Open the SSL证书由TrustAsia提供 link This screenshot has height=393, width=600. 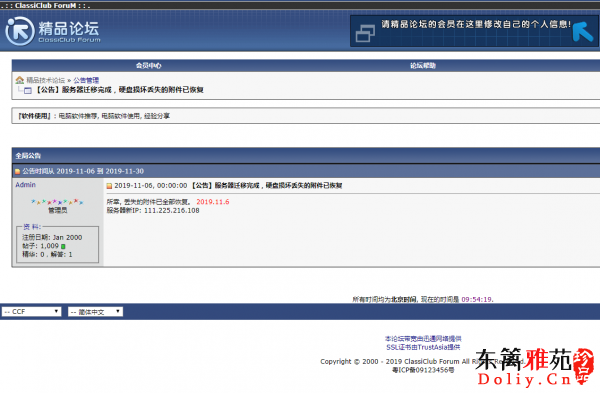[423, 347]
